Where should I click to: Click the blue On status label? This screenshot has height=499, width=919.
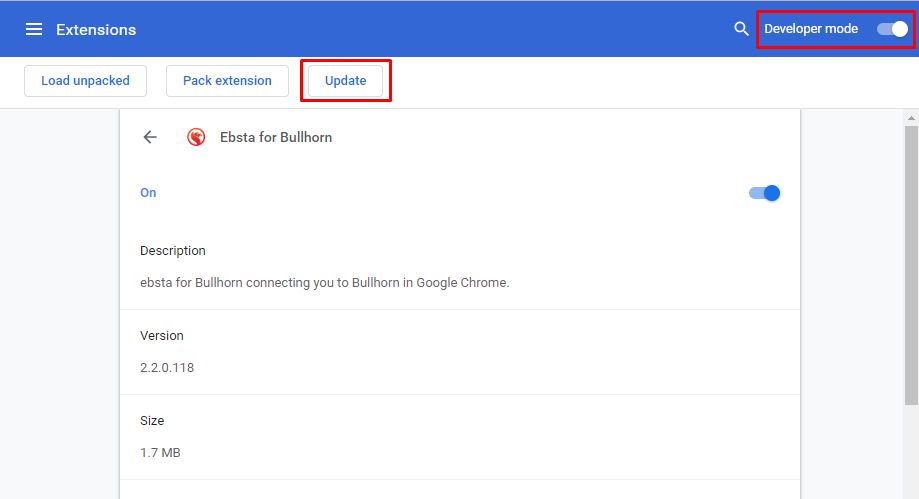148,193
